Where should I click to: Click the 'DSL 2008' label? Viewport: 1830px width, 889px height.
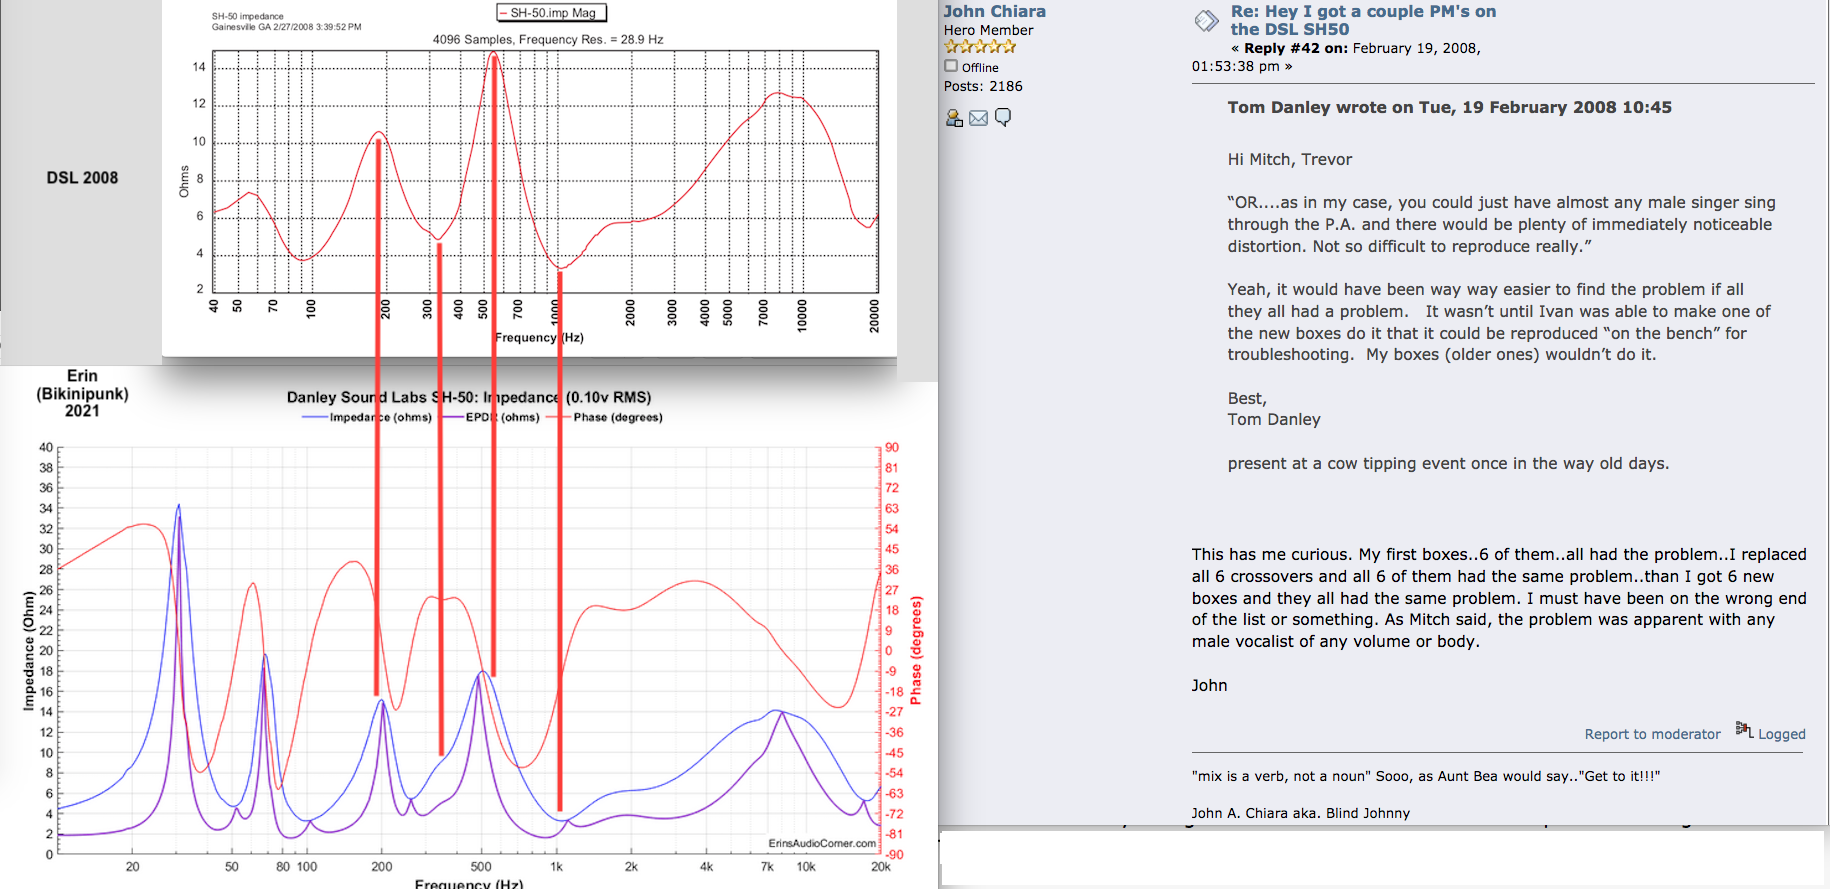(82, 178)
